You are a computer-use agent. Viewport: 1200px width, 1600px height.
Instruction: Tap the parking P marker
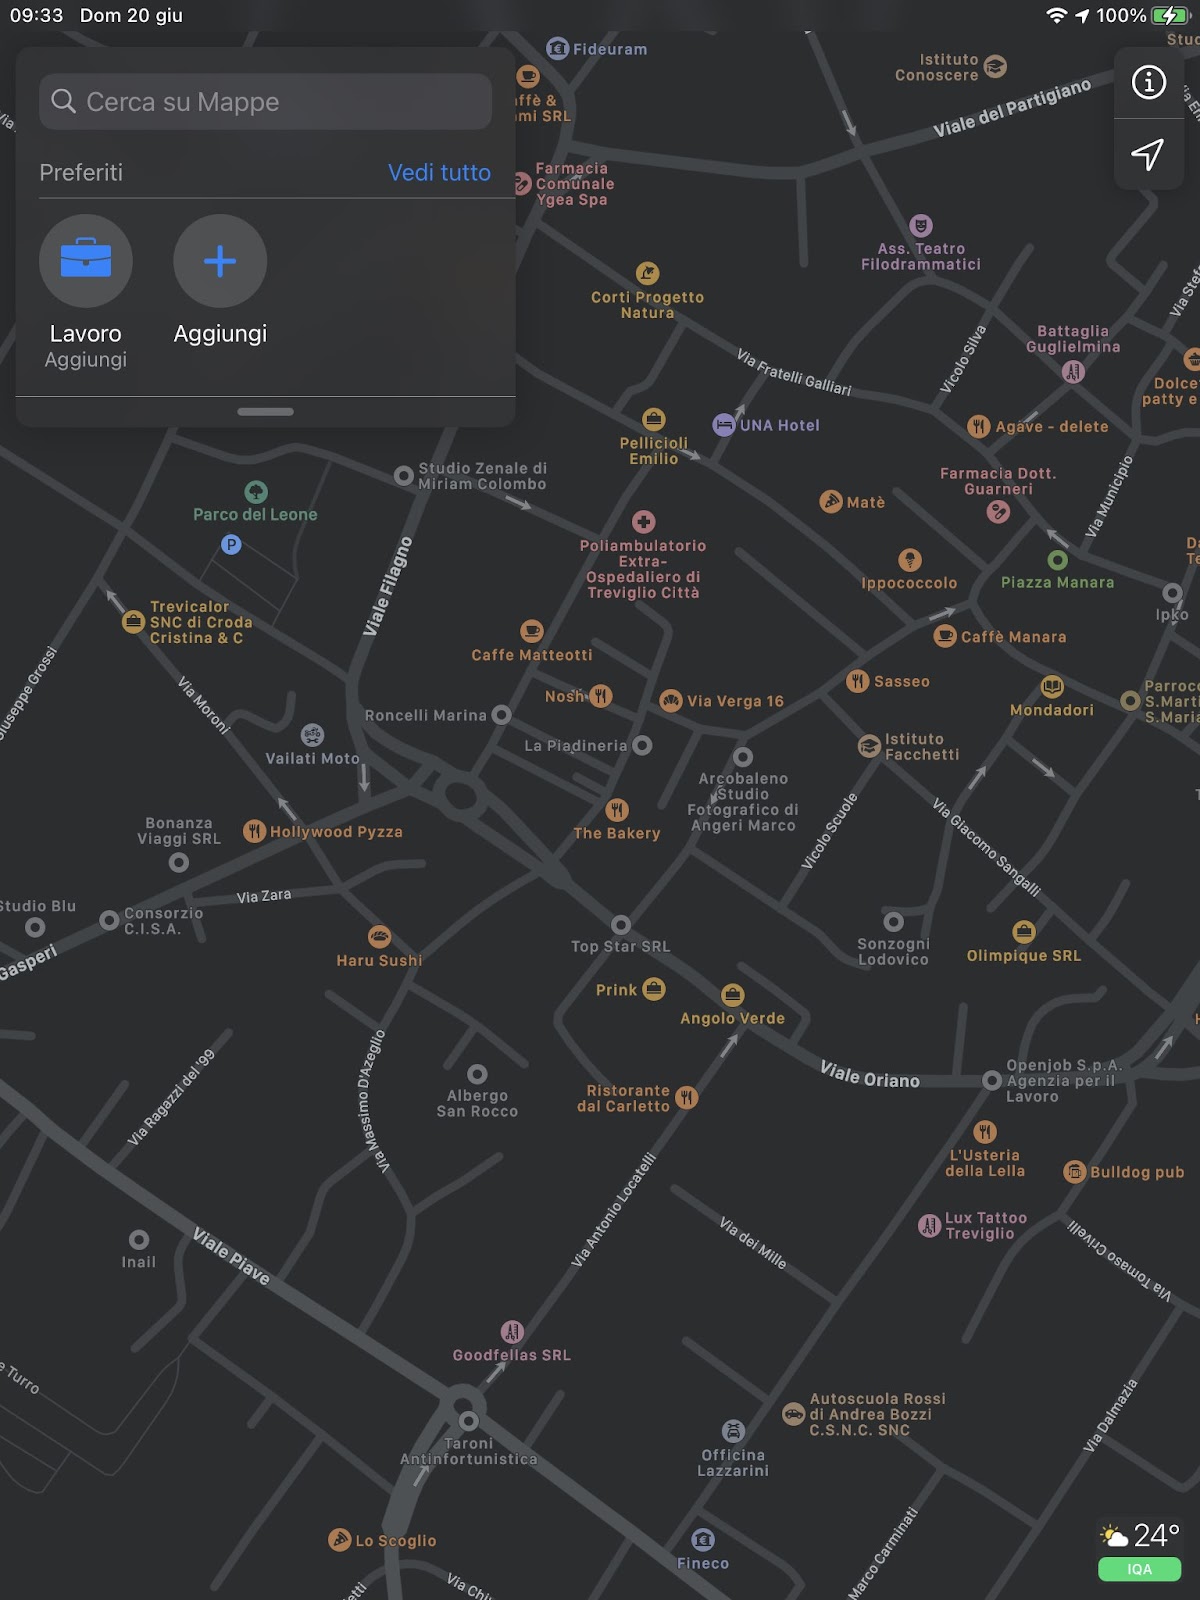point(231,545)
